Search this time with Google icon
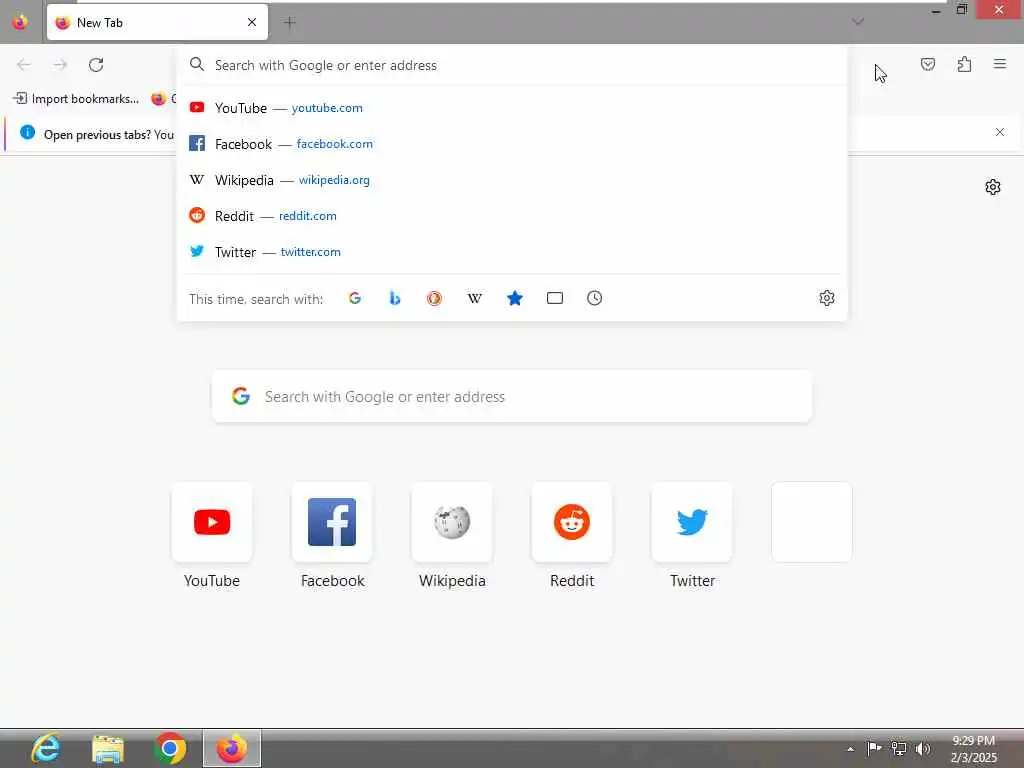 (x=355, y=298)
